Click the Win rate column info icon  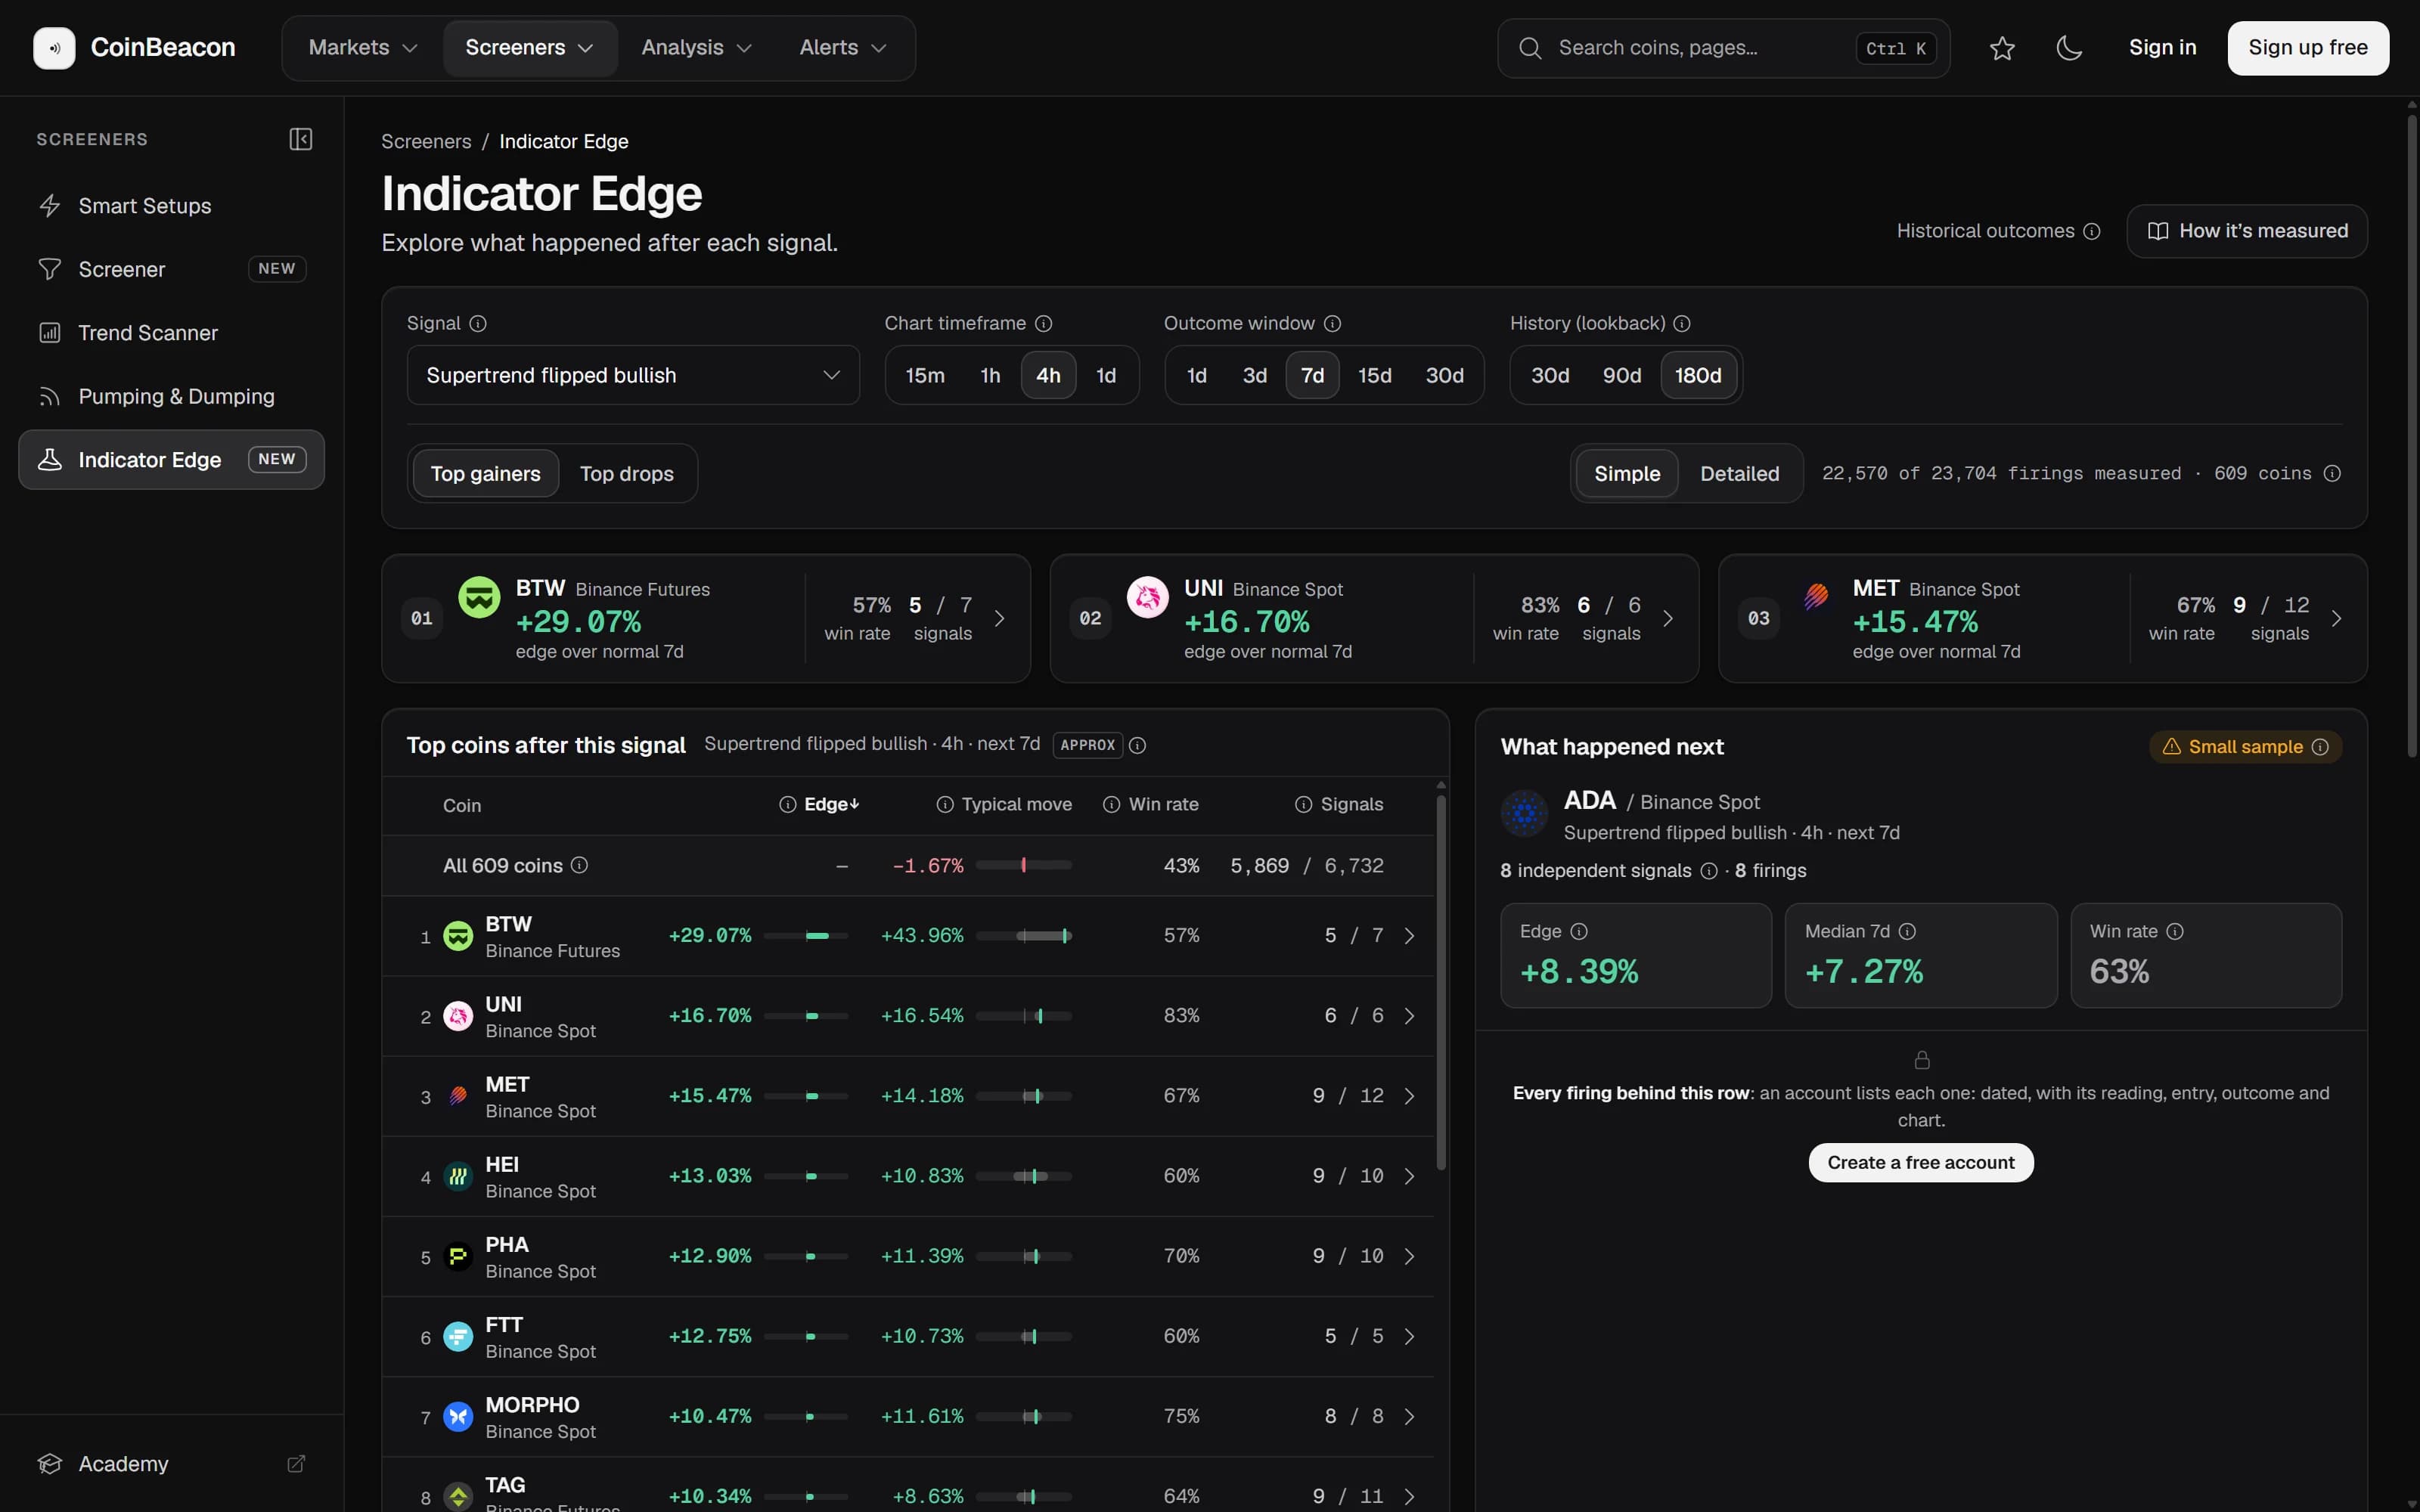pyautogui.click(x=1111, y=804)
